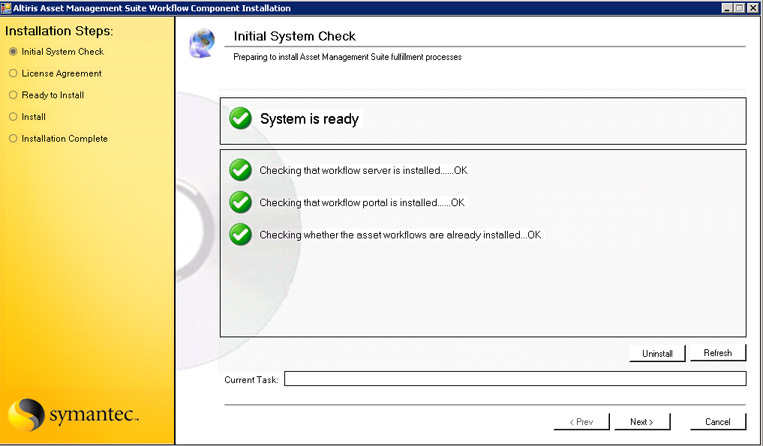Click the checkmark icon for workflow portal check

click(x=240, y=202)
